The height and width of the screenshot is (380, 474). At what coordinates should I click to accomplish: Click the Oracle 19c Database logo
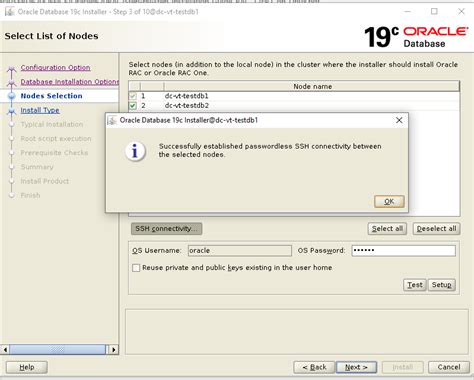point(416,37)
